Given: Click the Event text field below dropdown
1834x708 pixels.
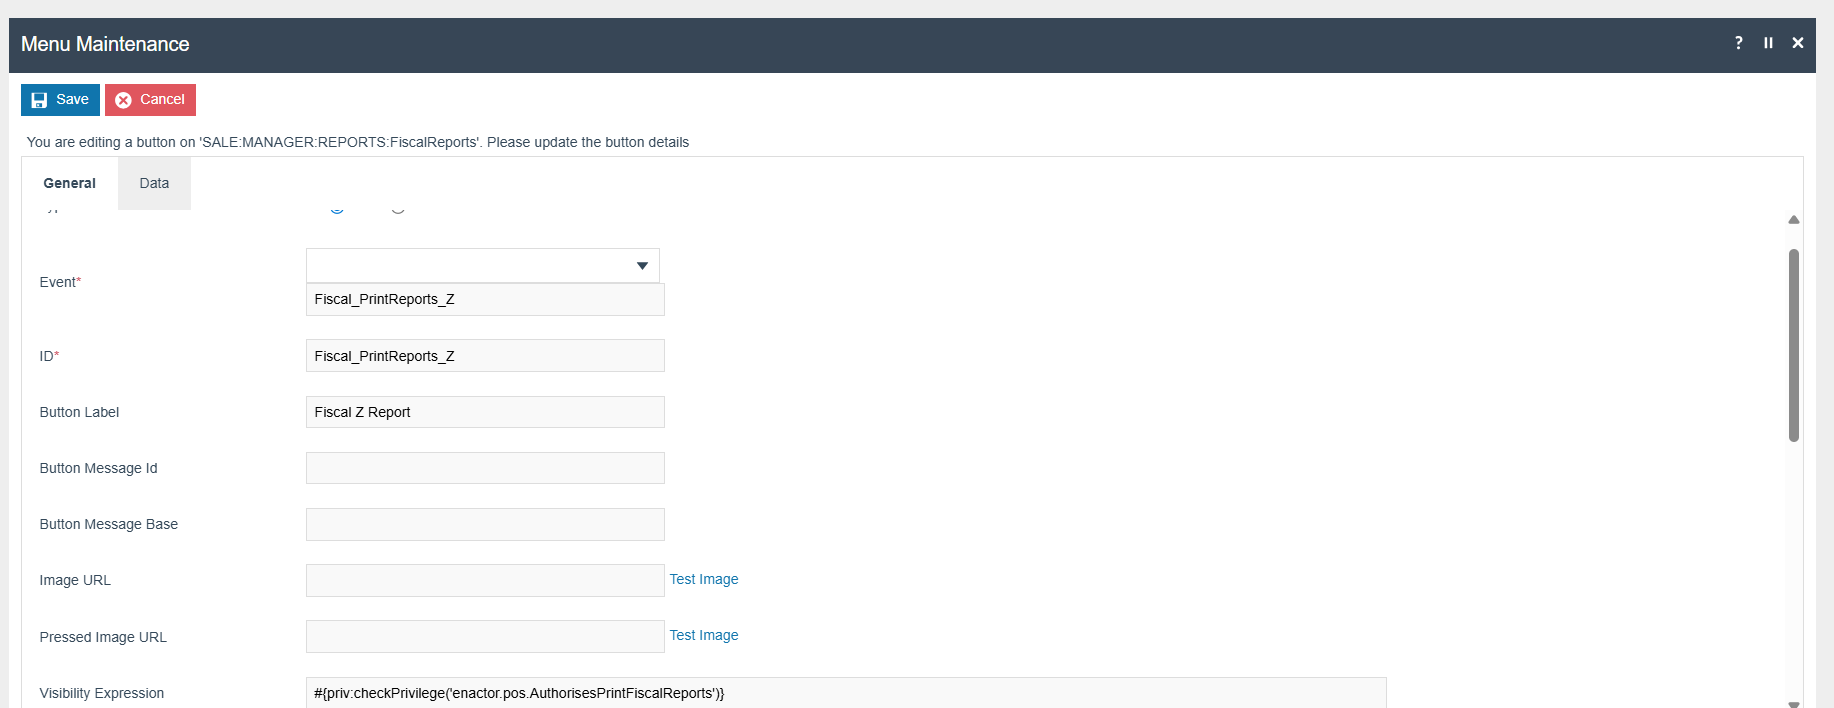Looking at the screenshot, I should (485, 300).
